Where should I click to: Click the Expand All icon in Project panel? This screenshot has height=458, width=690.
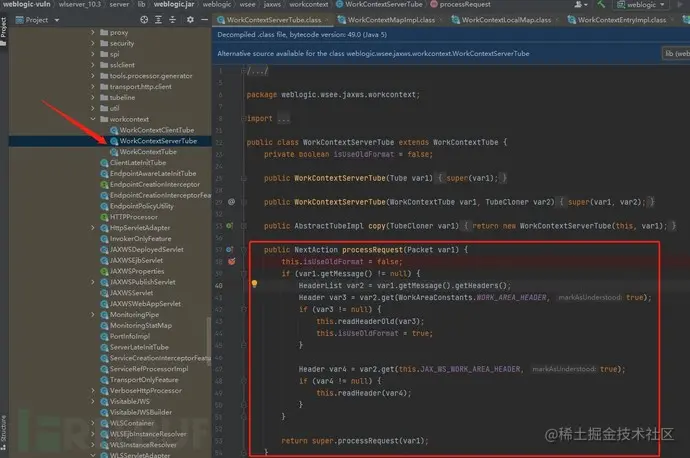[158, 20]
